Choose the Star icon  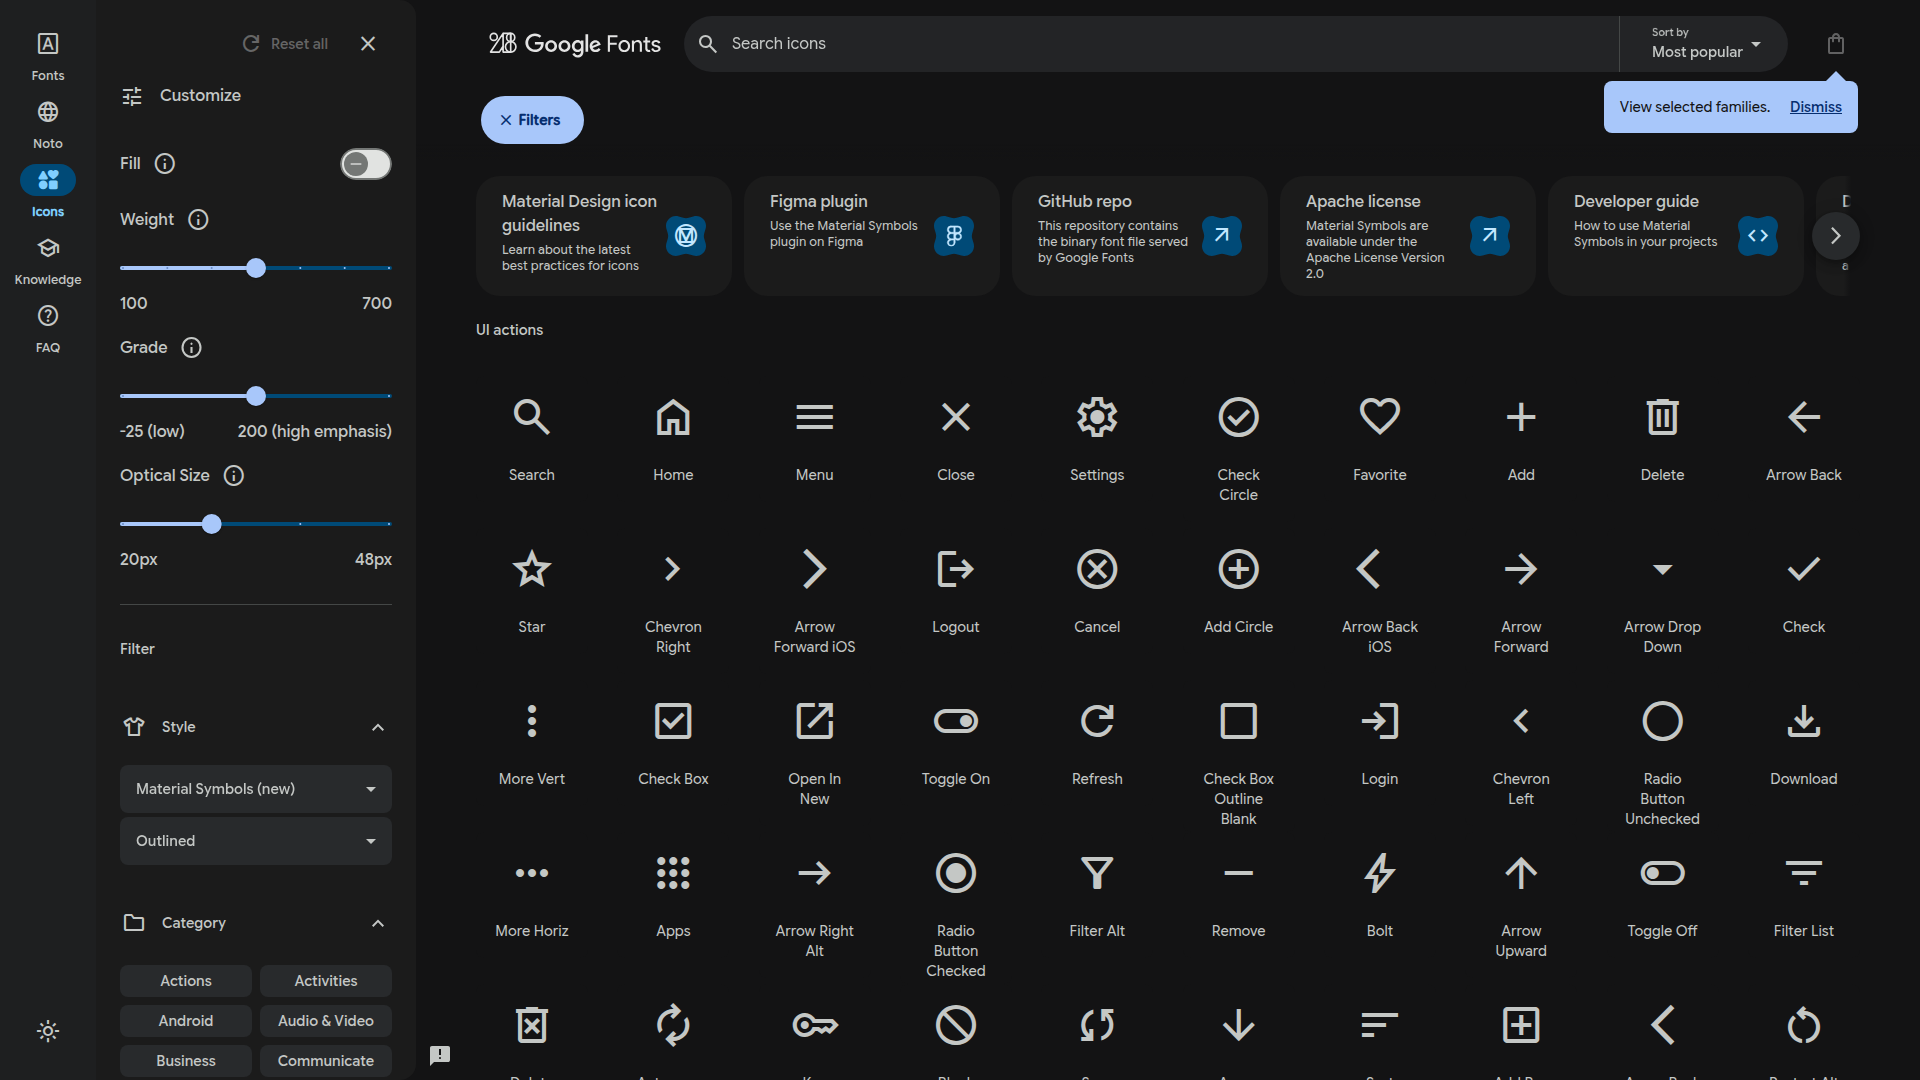pyautogui.click(x=531, y=569)
